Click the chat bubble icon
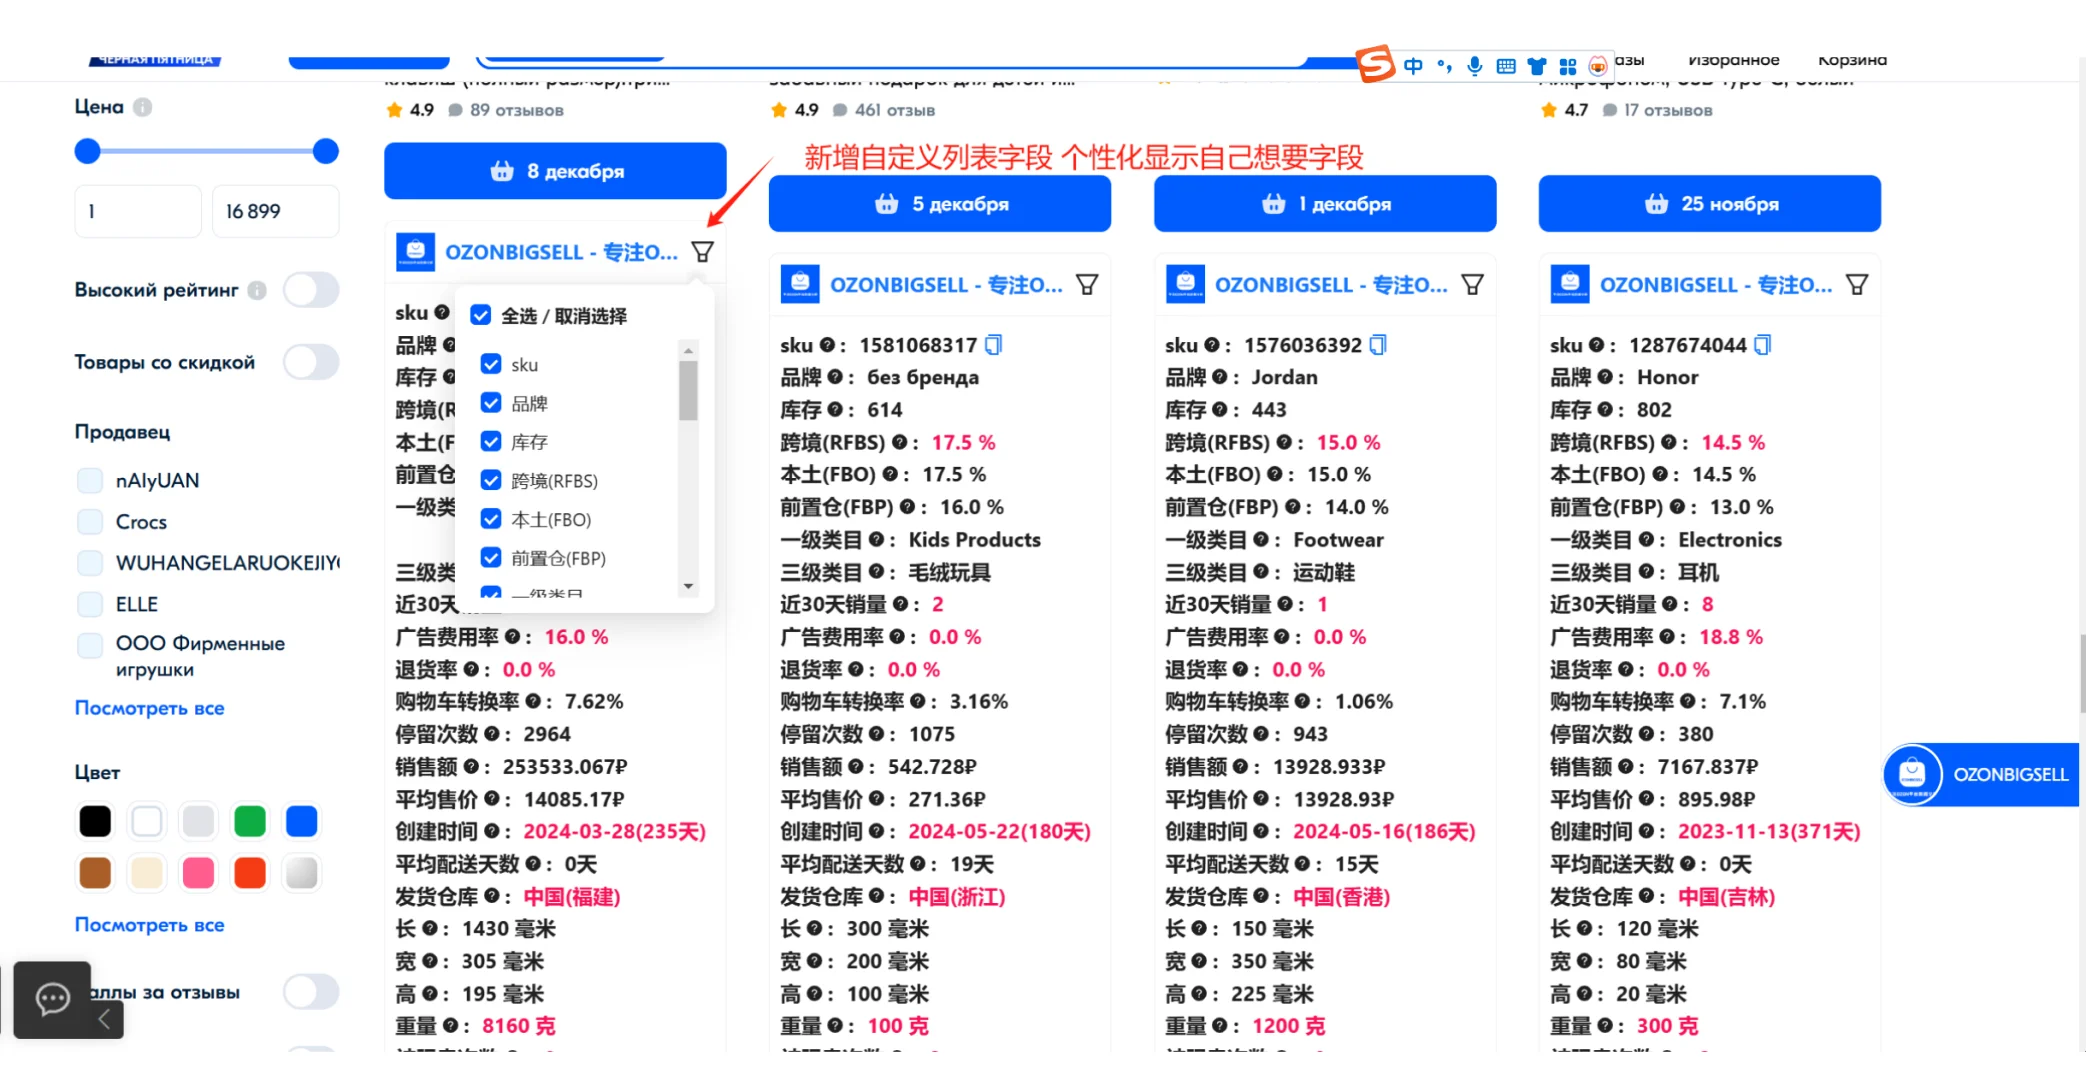Screen dimensions: 2086x1080 point(52,997)
